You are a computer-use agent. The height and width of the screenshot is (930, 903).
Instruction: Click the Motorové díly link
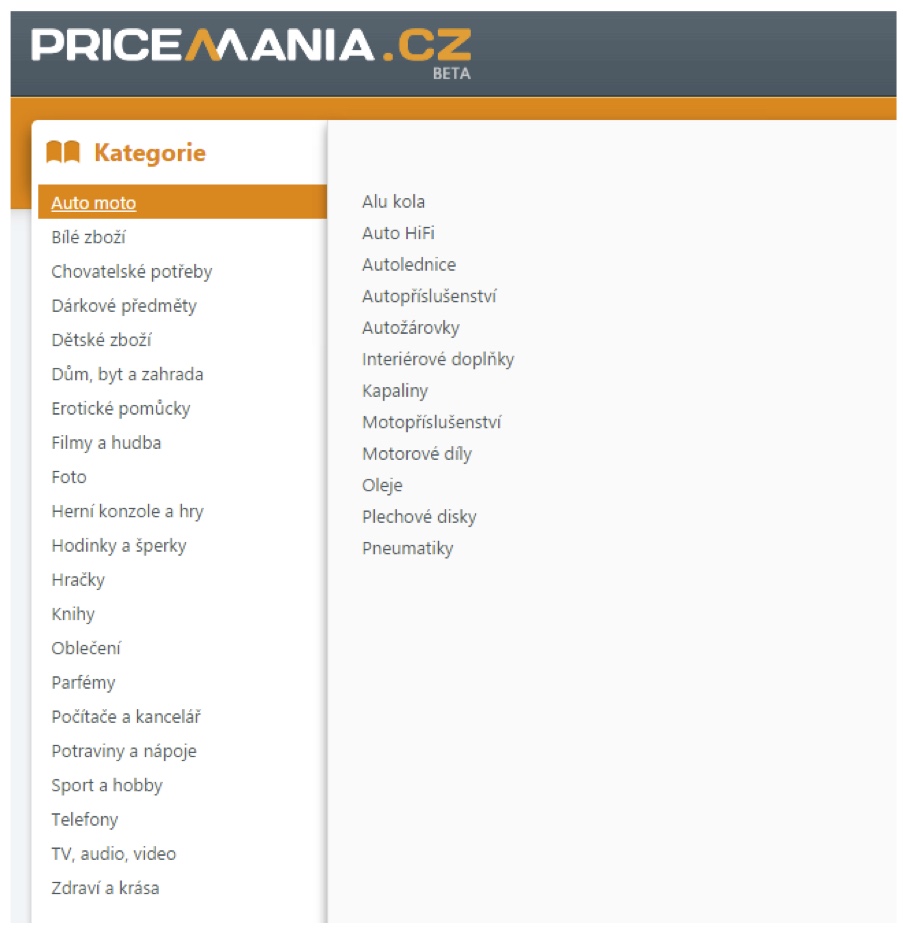point(416,454)
